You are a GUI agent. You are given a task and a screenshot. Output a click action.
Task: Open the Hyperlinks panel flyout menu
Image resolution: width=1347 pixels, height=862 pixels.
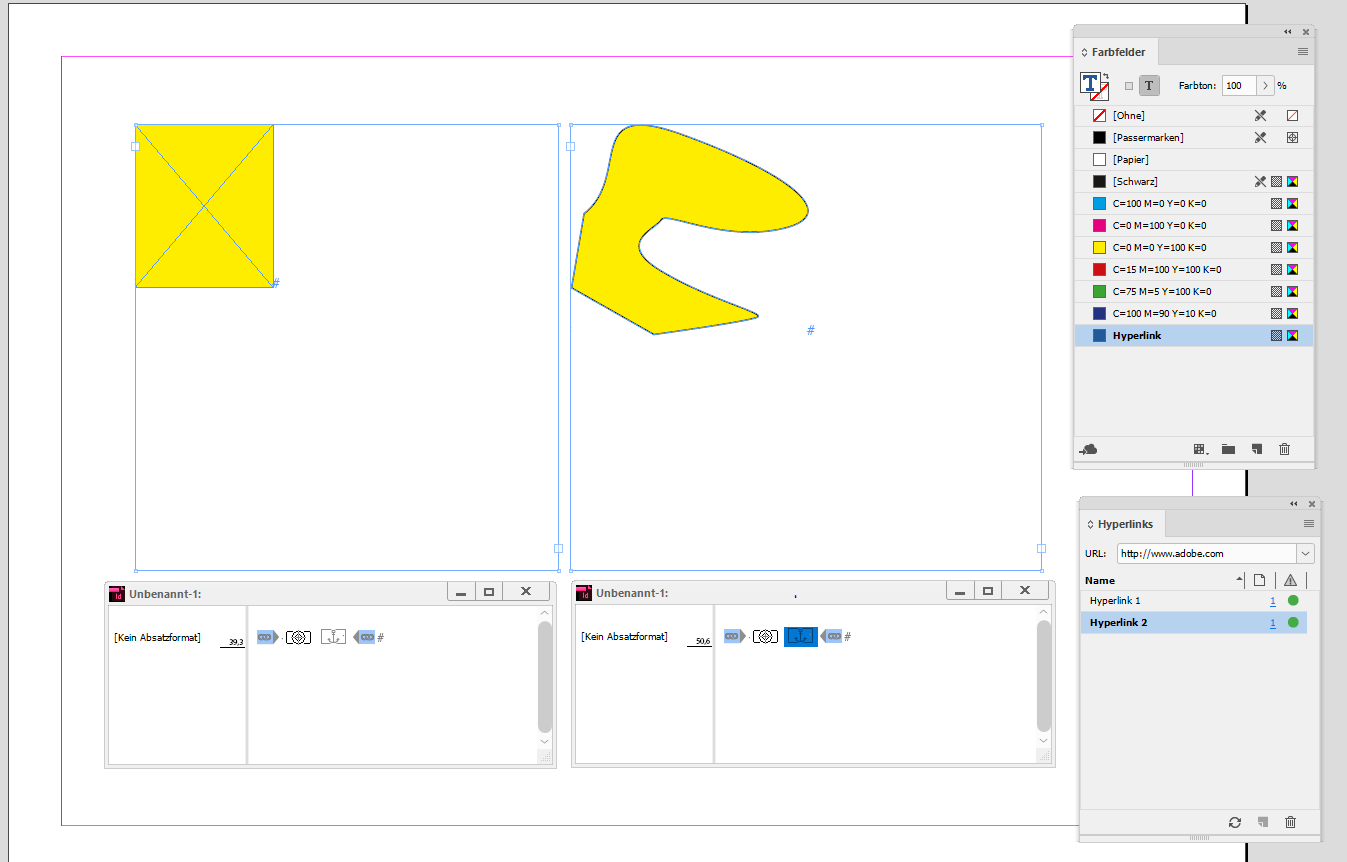click(1309, 523)
